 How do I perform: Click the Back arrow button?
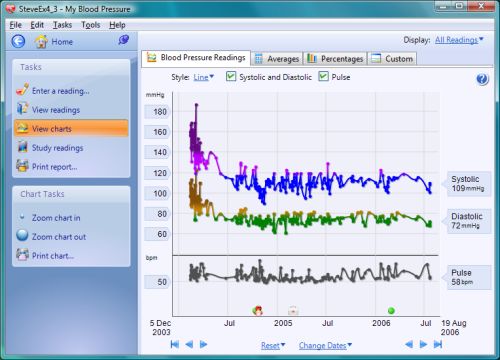(18, 41)
